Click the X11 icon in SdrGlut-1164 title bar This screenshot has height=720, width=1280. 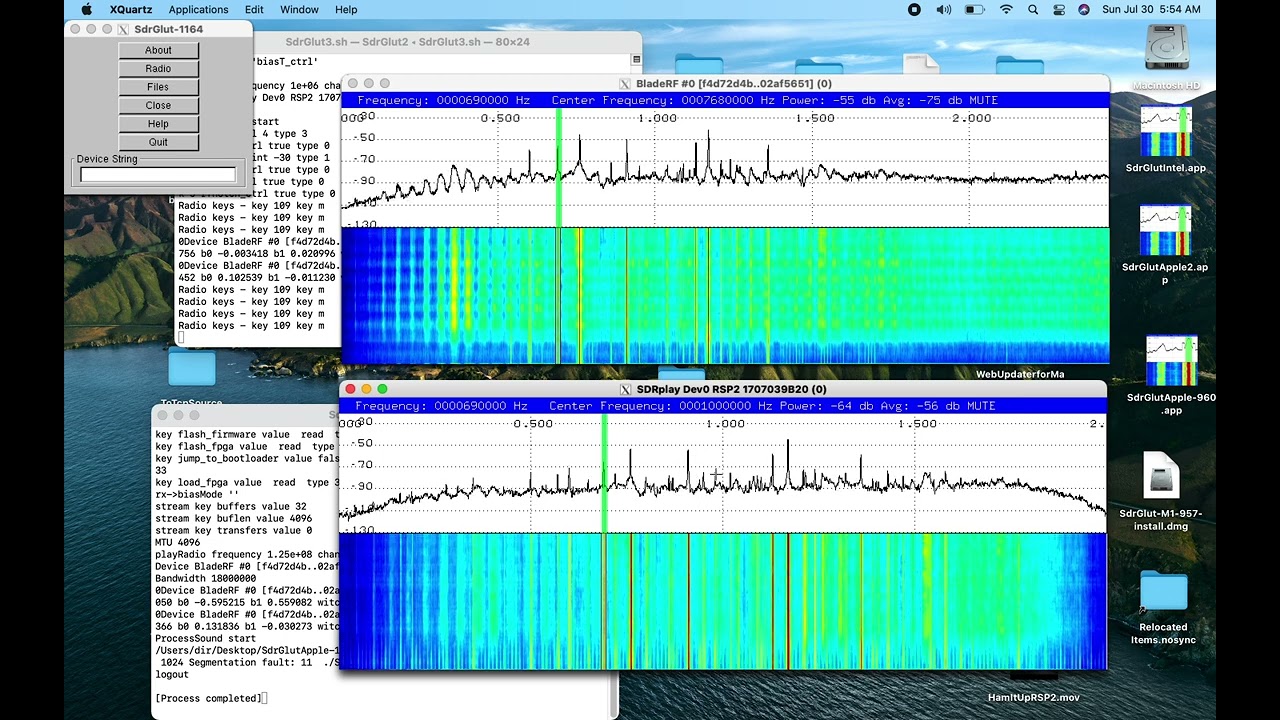coord(123,29)
